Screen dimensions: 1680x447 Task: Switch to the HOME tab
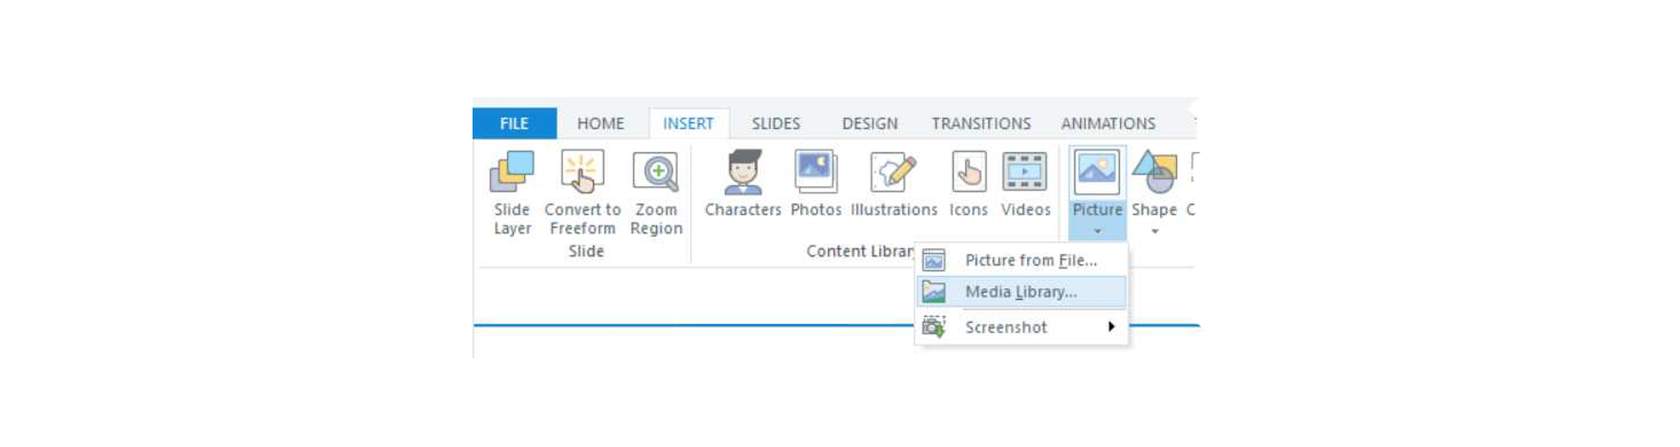(600, 123)
